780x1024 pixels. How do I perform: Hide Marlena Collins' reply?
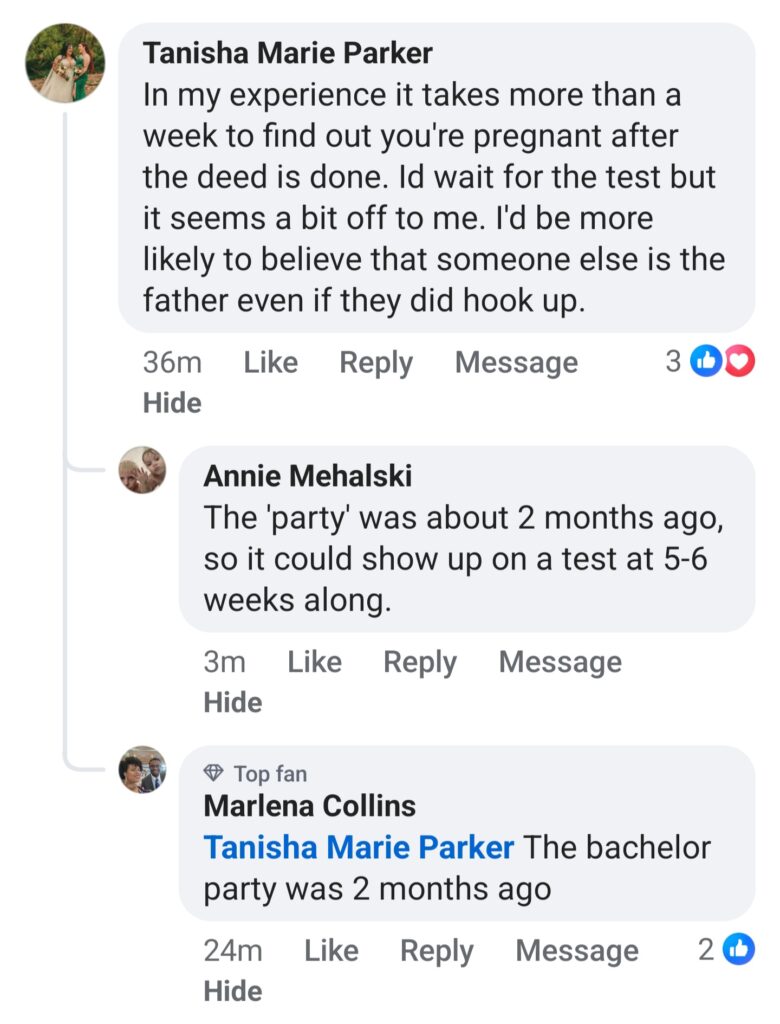(x=233, y=991)
